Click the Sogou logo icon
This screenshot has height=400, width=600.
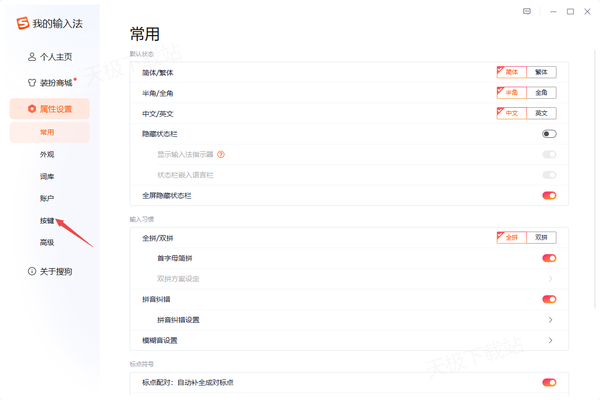23,23
